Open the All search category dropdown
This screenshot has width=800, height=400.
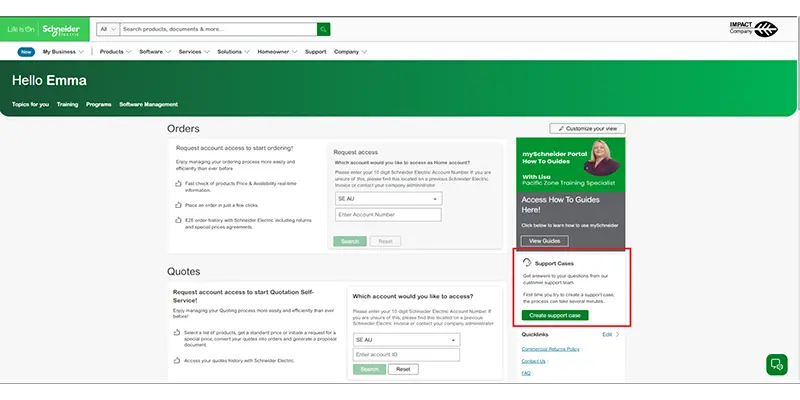(108, 29)
